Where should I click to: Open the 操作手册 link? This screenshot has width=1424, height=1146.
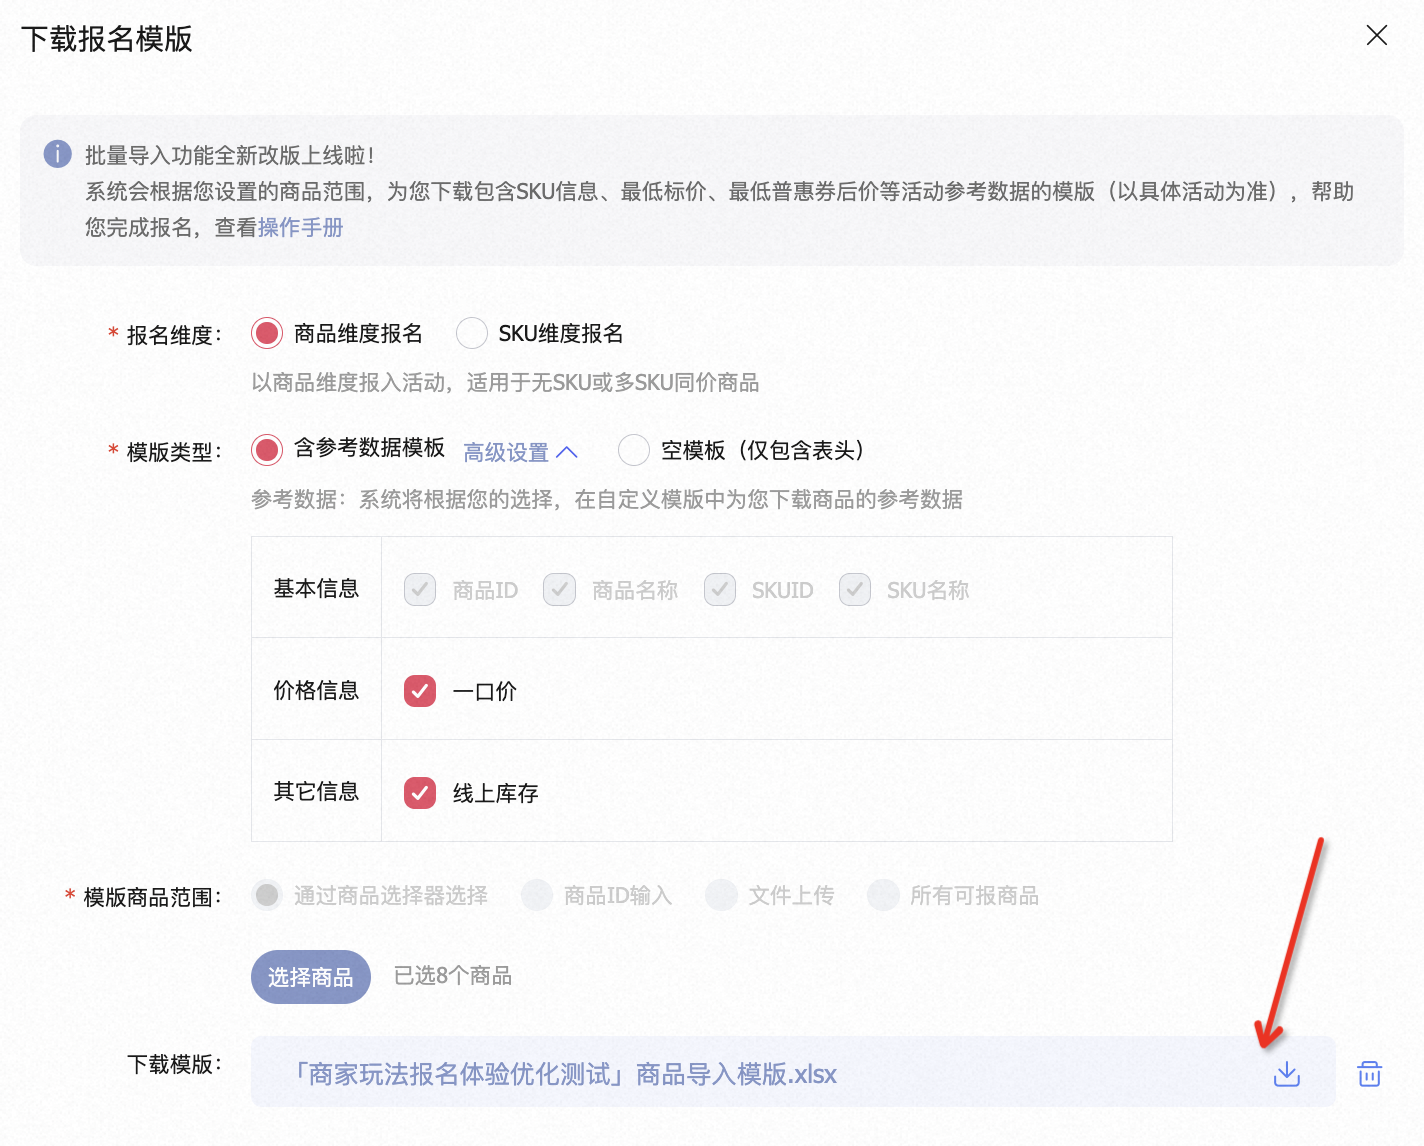coord(300,228)
